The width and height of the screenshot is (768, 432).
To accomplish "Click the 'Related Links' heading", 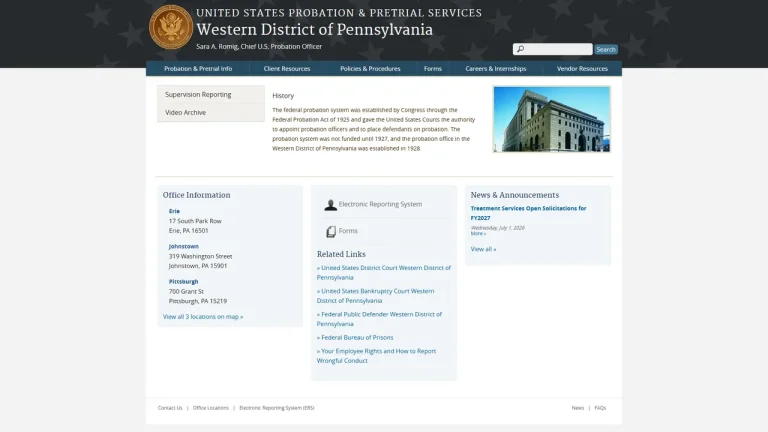I will (341, 254).
